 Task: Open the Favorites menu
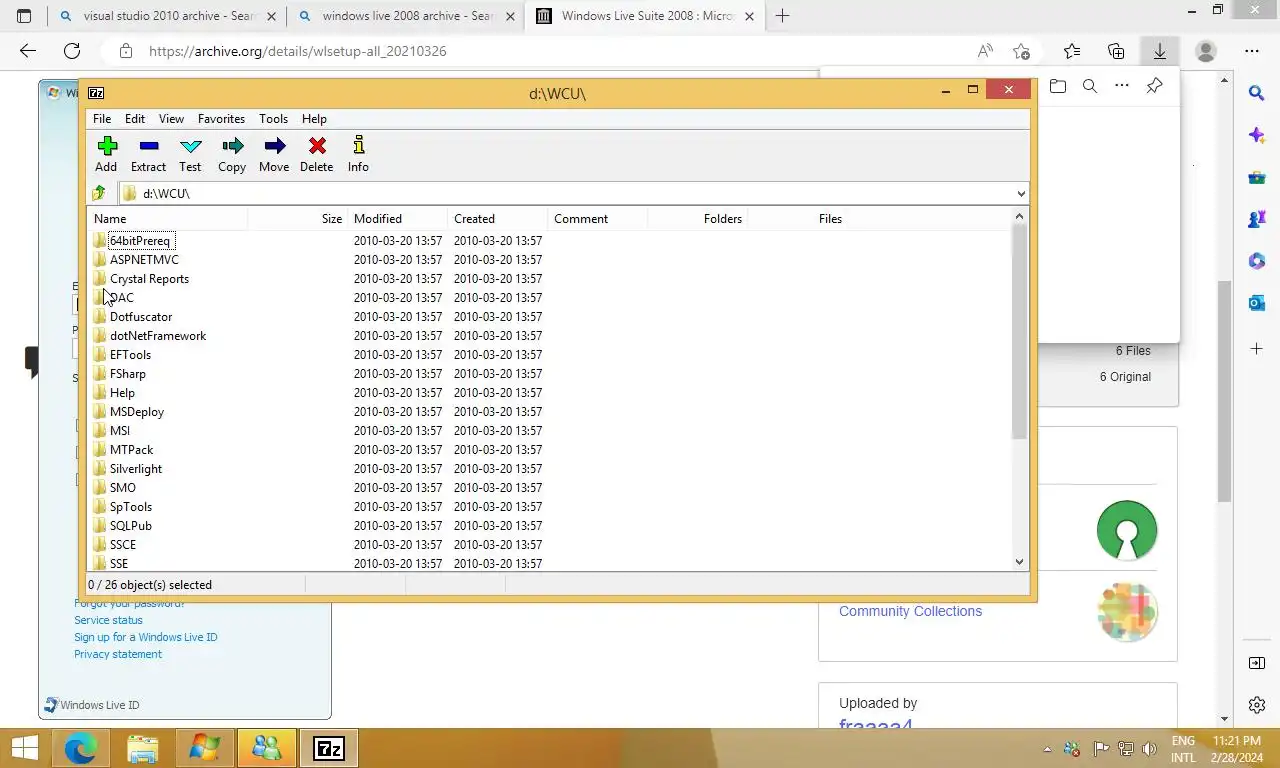coord(221,118)
